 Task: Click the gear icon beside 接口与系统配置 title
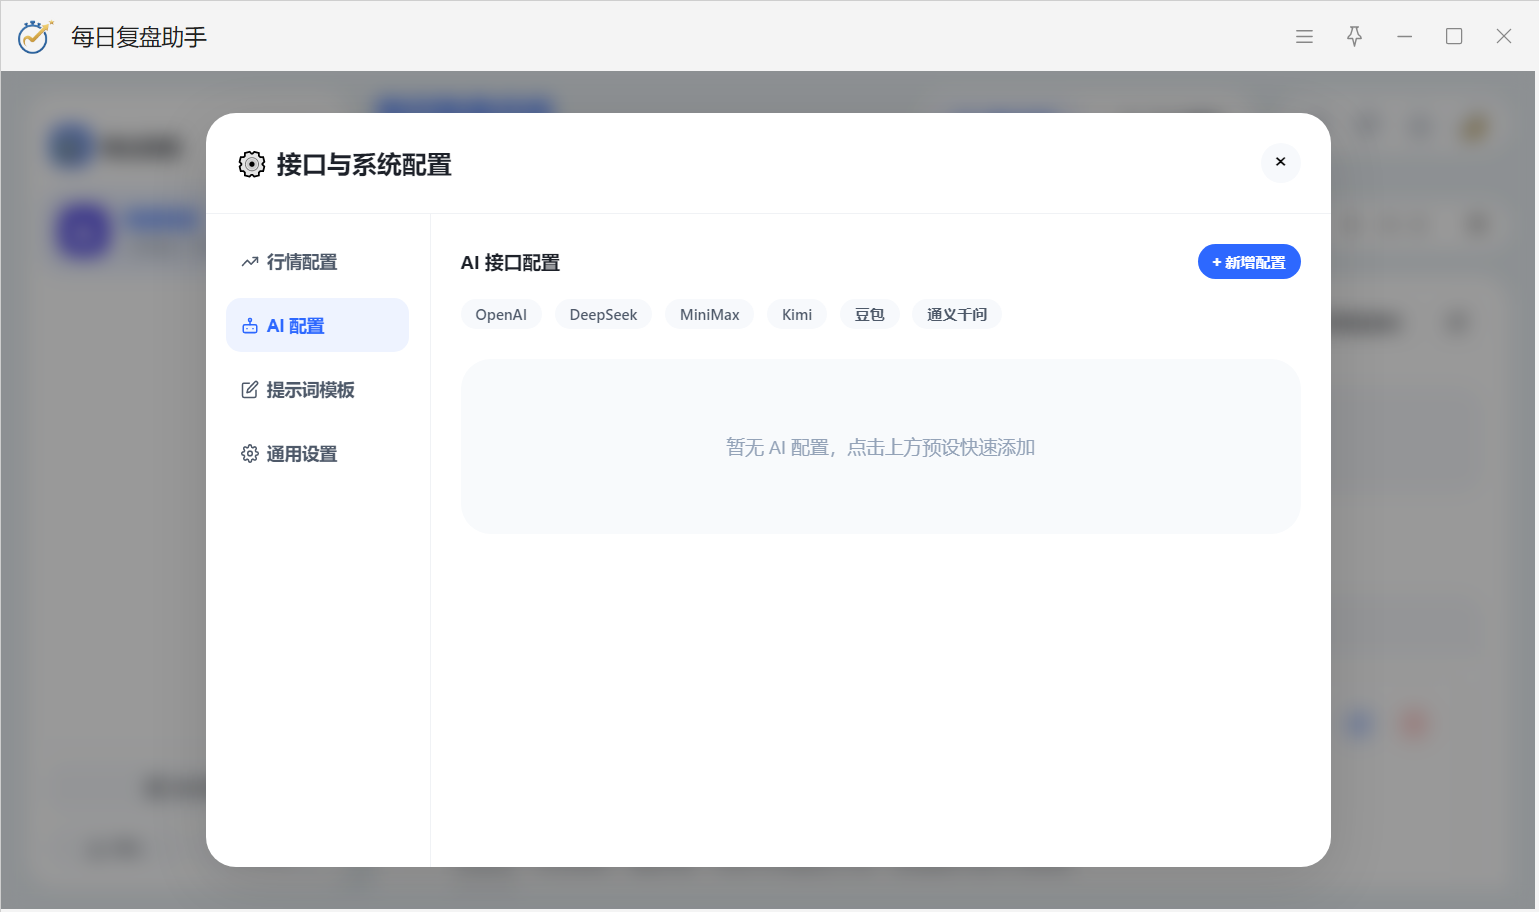point(252,164)
